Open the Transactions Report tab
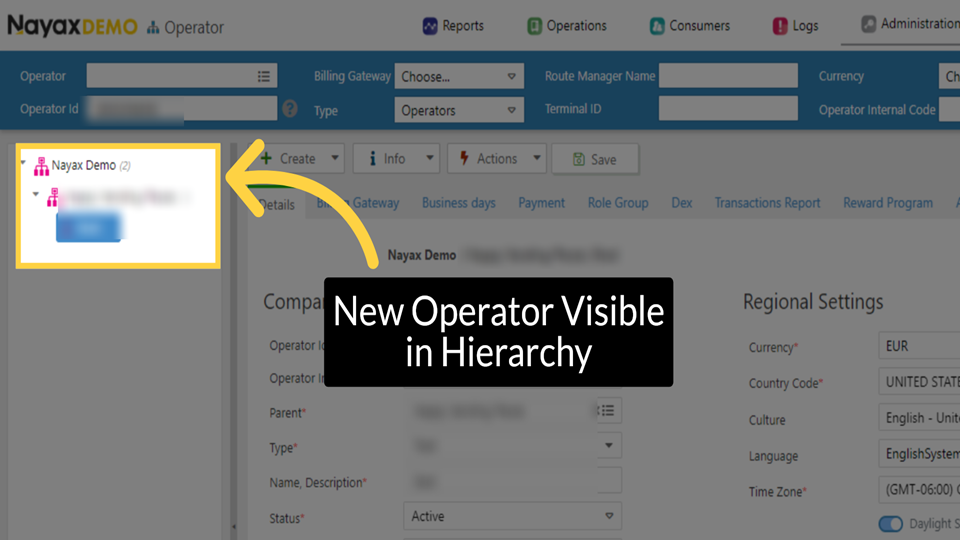 click(767, 203)
